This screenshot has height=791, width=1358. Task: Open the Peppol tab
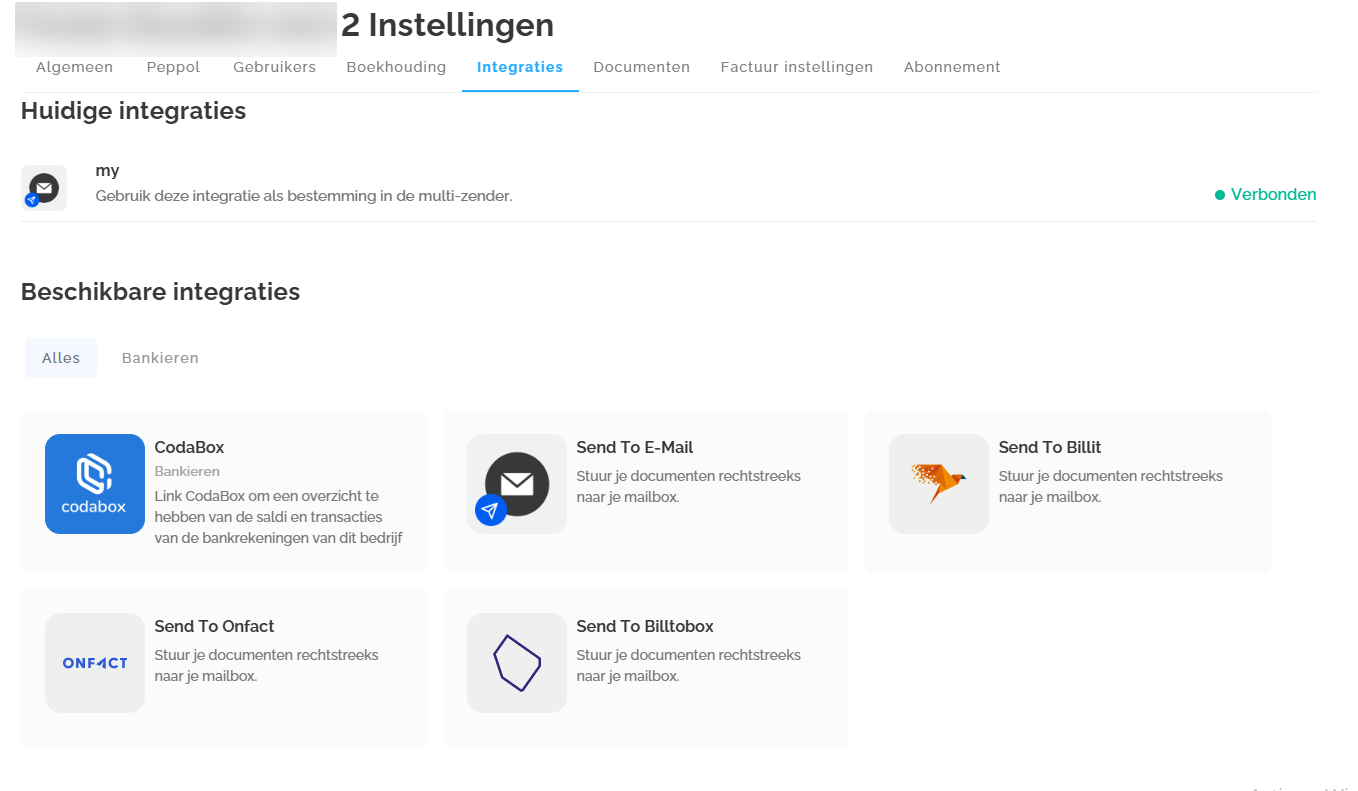point(173,67)
